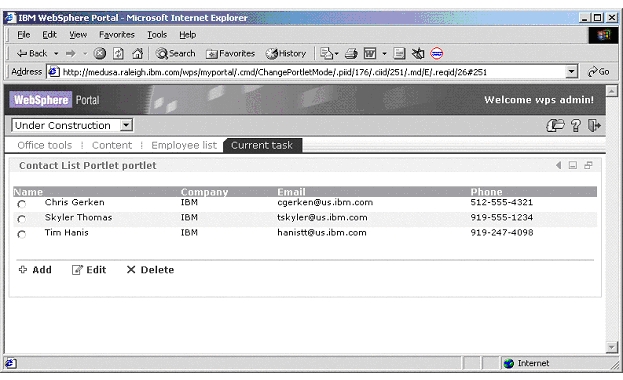
Task: Open the History toolbar button
Action: tap(286, 53)
